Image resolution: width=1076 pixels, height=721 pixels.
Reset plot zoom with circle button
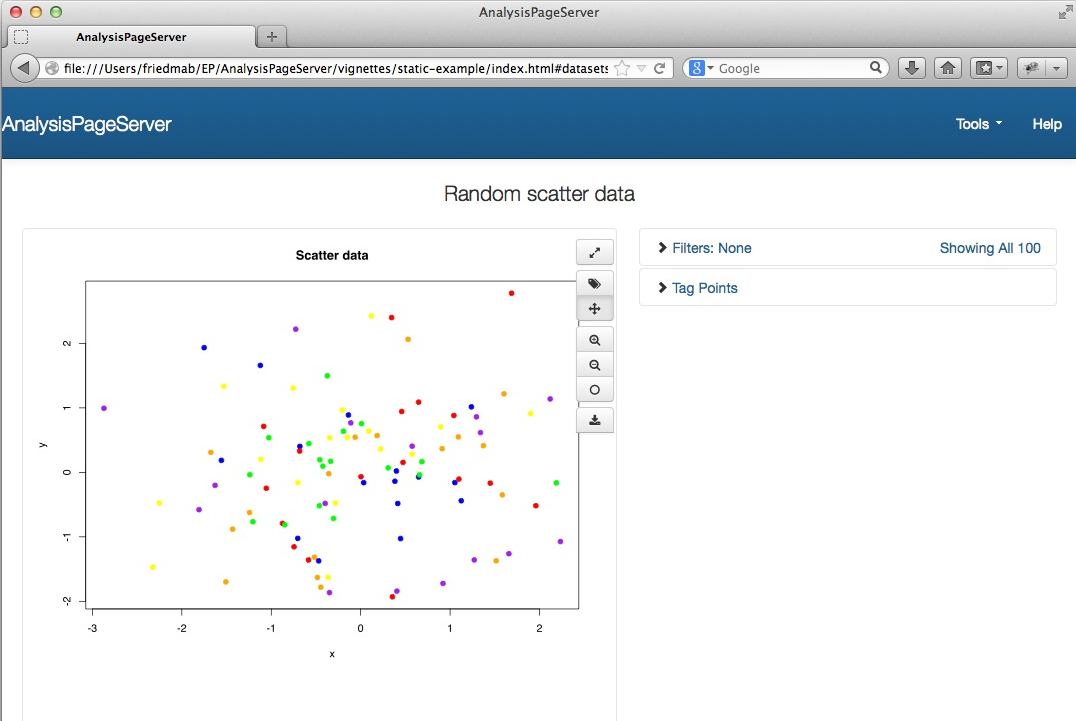coord(595,390)
